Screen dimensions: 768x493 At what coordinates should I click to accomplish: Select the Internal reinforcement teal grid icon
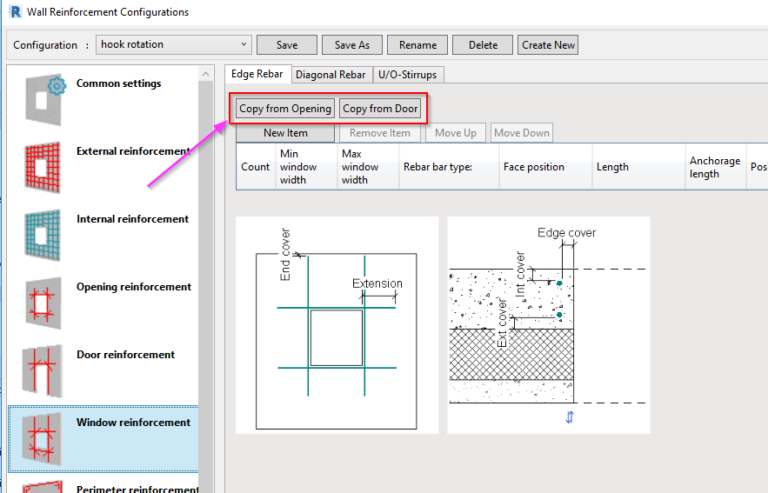point(43,235)
